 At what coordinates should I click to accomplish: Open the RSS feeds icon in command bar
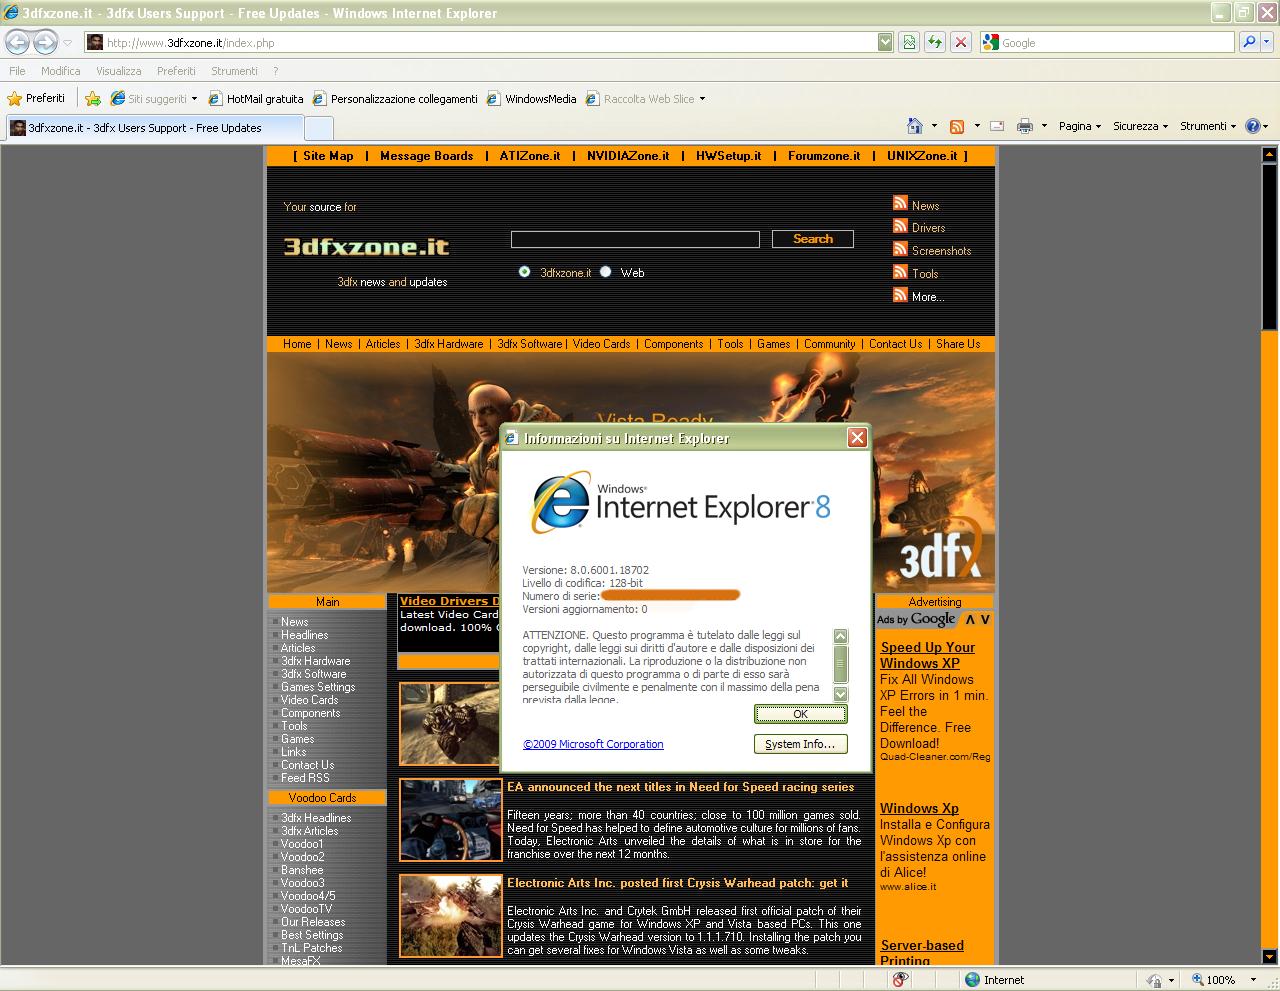(957, 126)
